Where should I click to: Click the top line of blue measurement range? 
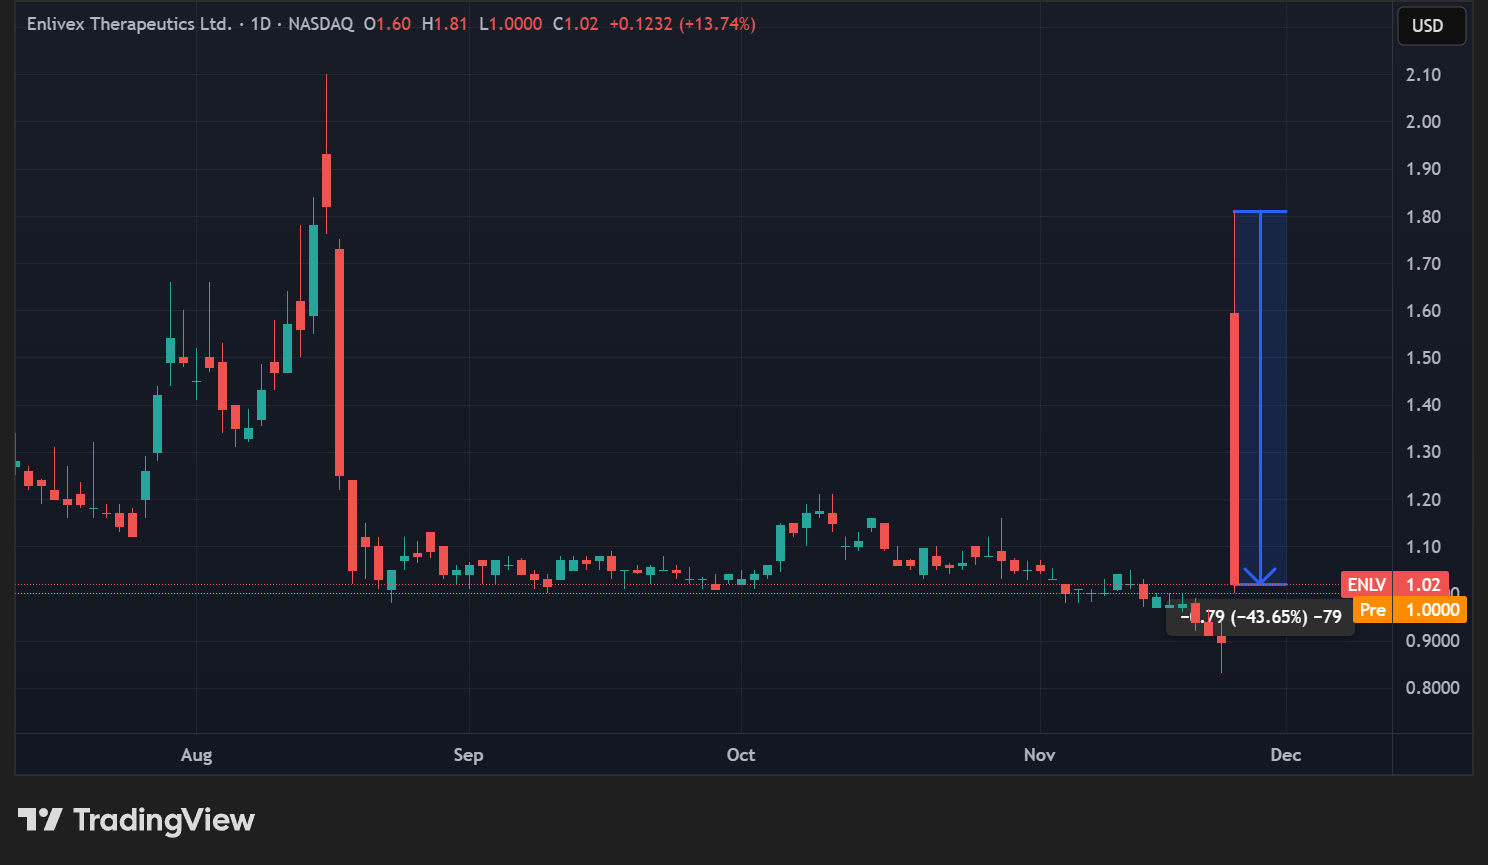1260,212
